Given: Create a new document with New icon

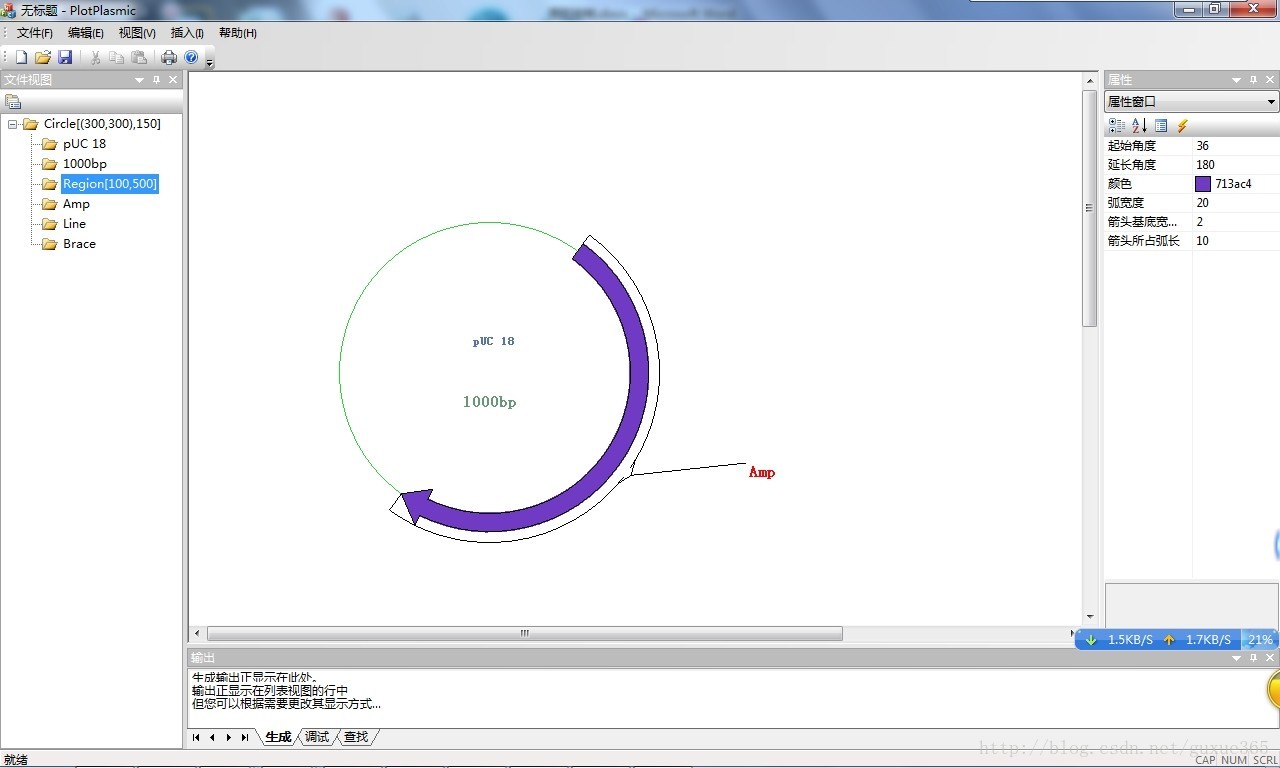Looking at the screenshot, I should (21, 57).
